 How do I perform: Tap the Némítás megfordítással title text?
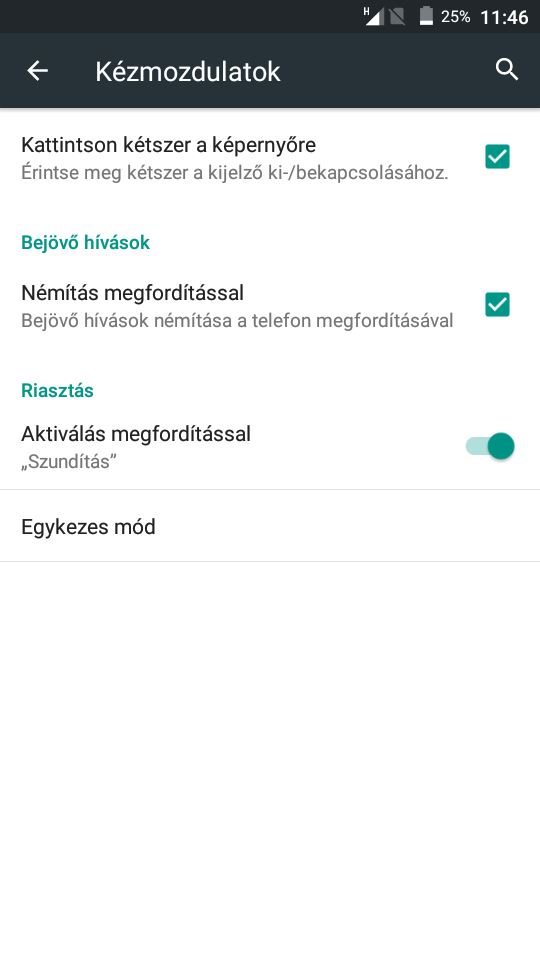coord(132,293)
